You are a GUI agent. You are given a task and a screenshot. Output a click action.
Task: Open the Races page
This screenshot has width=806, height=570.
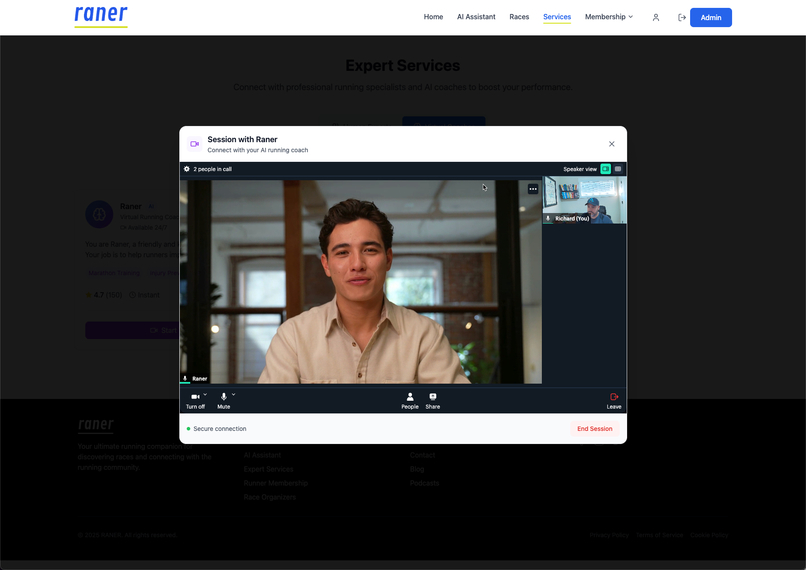[519, 17]
